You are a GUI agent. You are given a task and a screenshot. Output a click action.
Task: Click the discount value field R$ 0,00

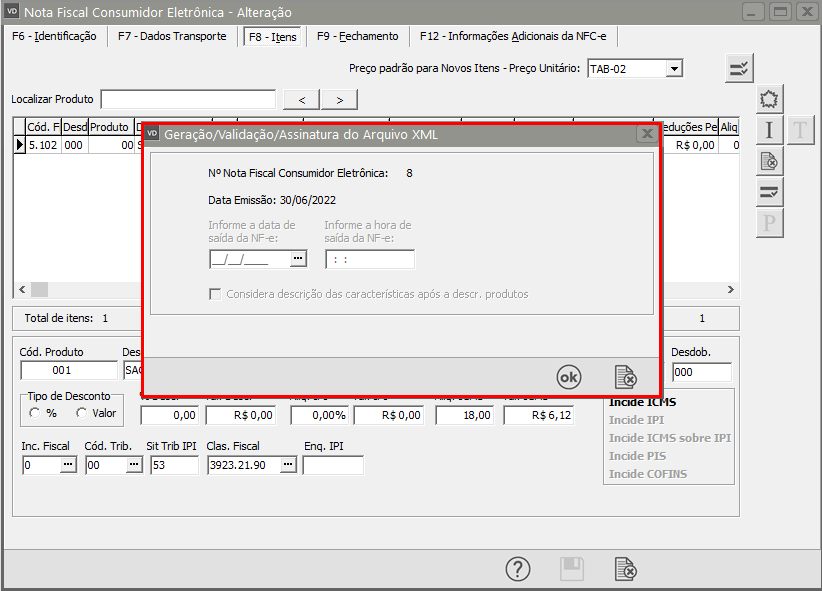240,415
